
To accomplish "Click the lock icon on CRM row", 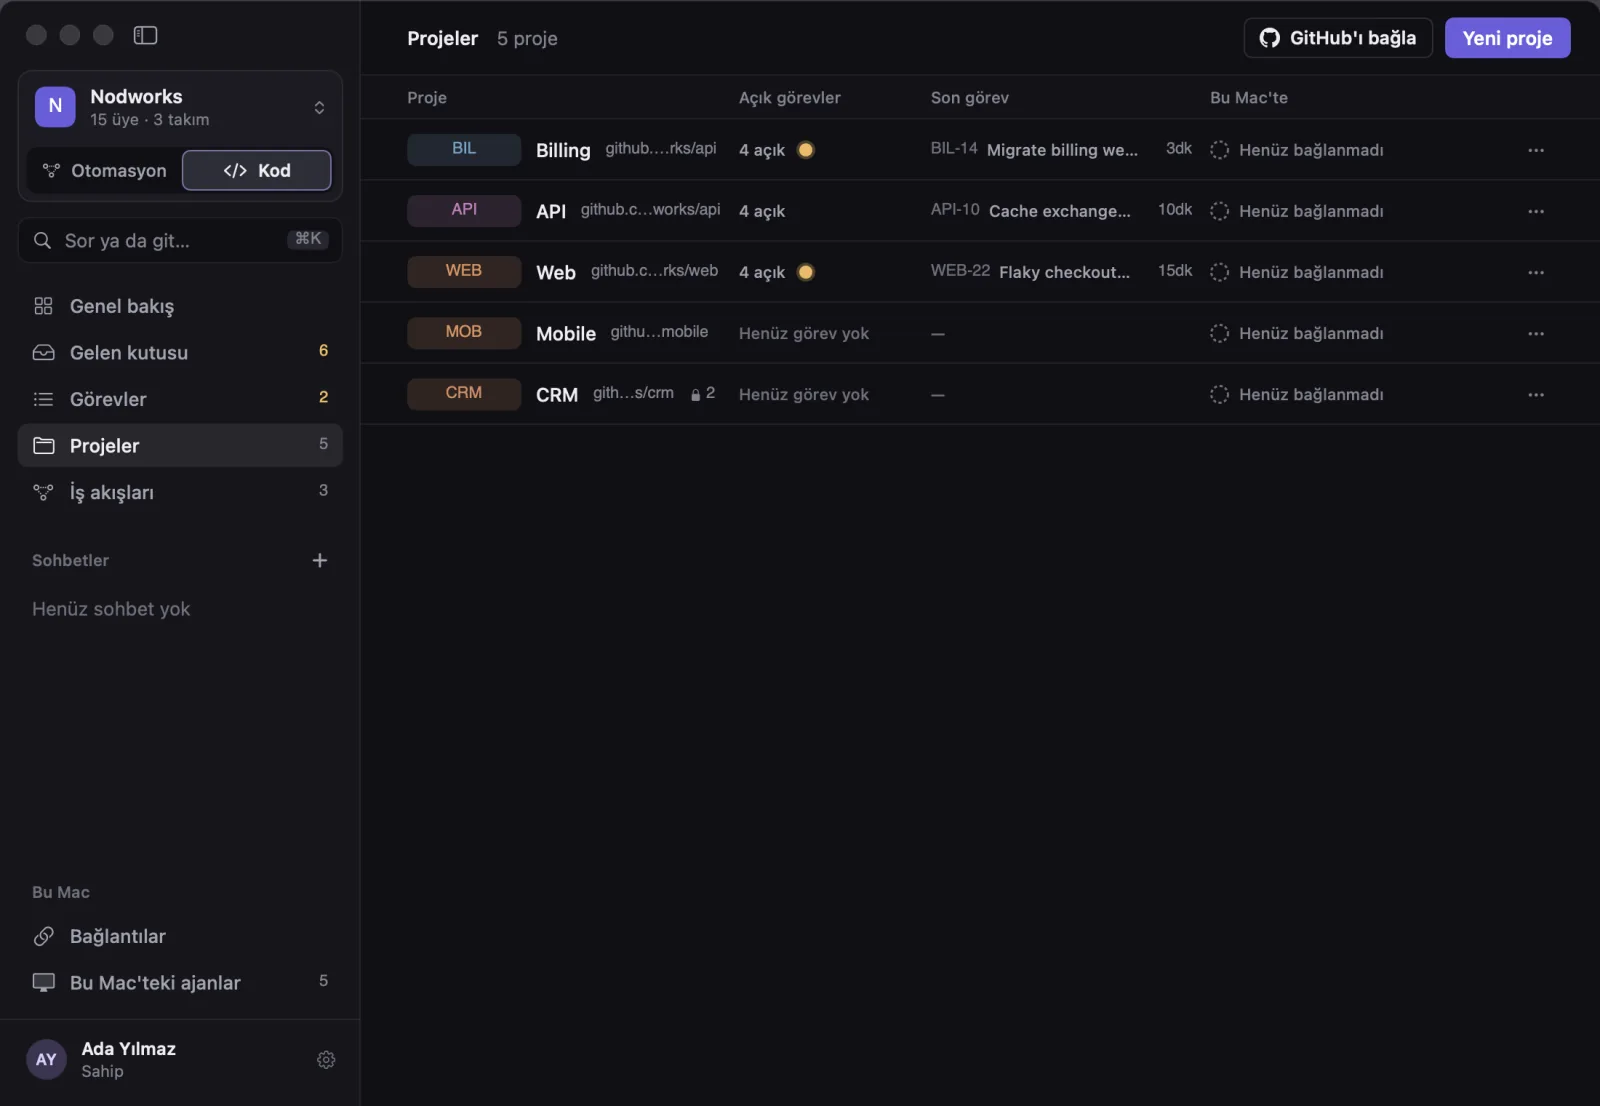I will 696,395.
